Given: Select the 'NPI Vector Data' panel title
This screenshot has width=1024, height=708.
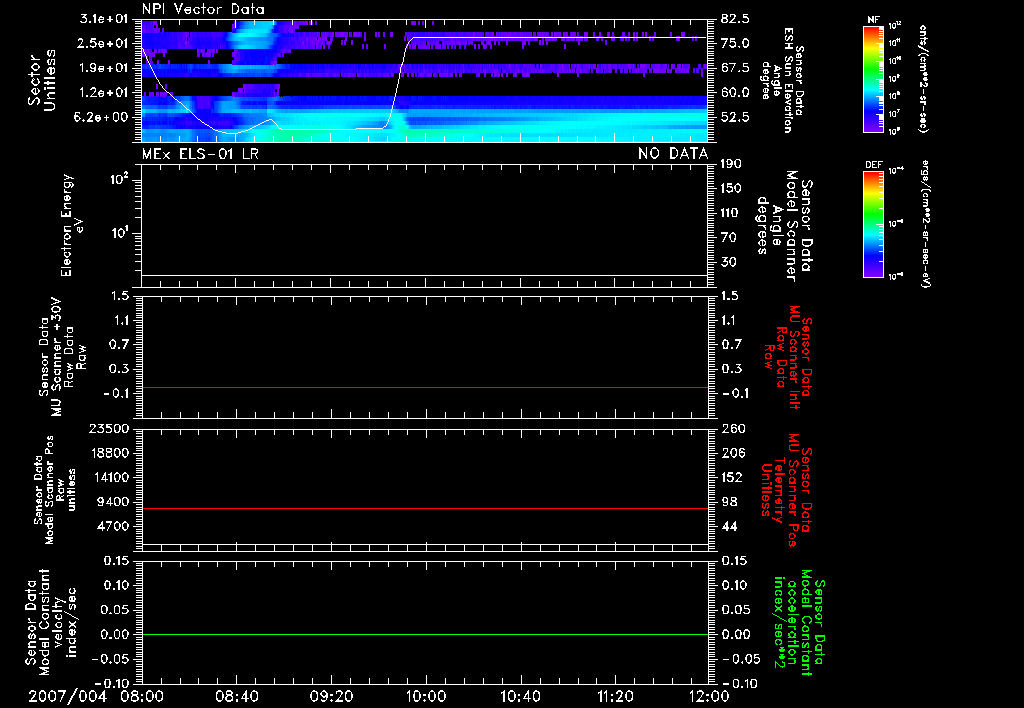Looking at the screenshot, I should [x=203, y=9].
